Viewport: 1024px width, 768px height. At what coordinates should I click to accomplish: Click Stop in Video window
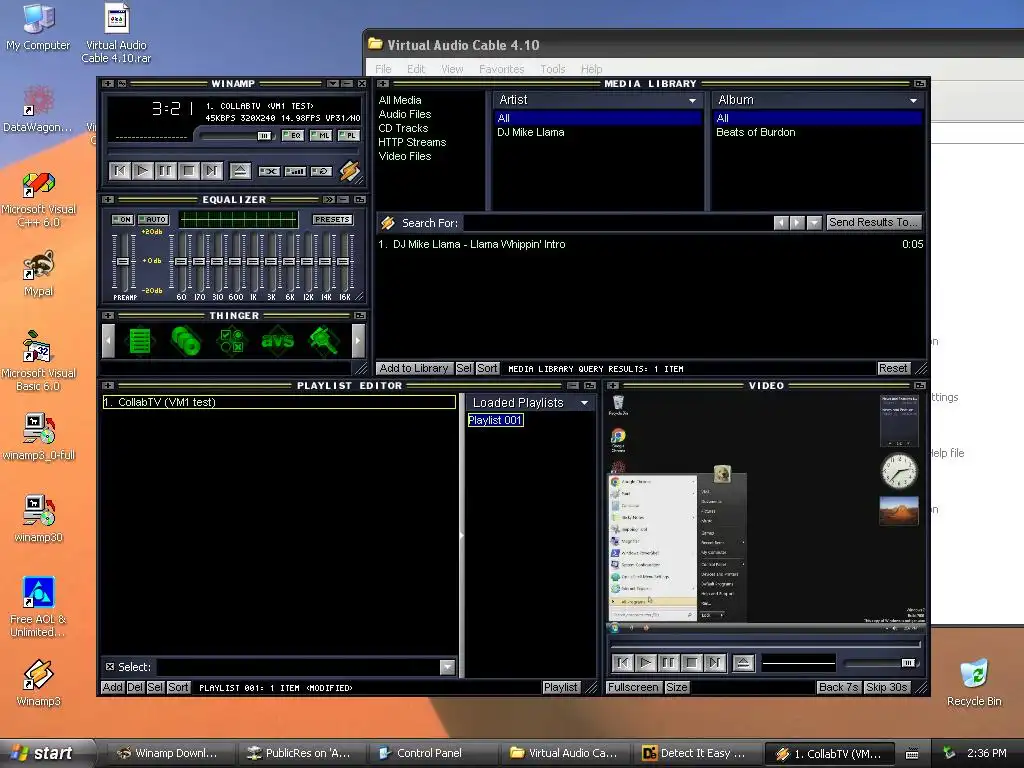(x=692, y=664)
